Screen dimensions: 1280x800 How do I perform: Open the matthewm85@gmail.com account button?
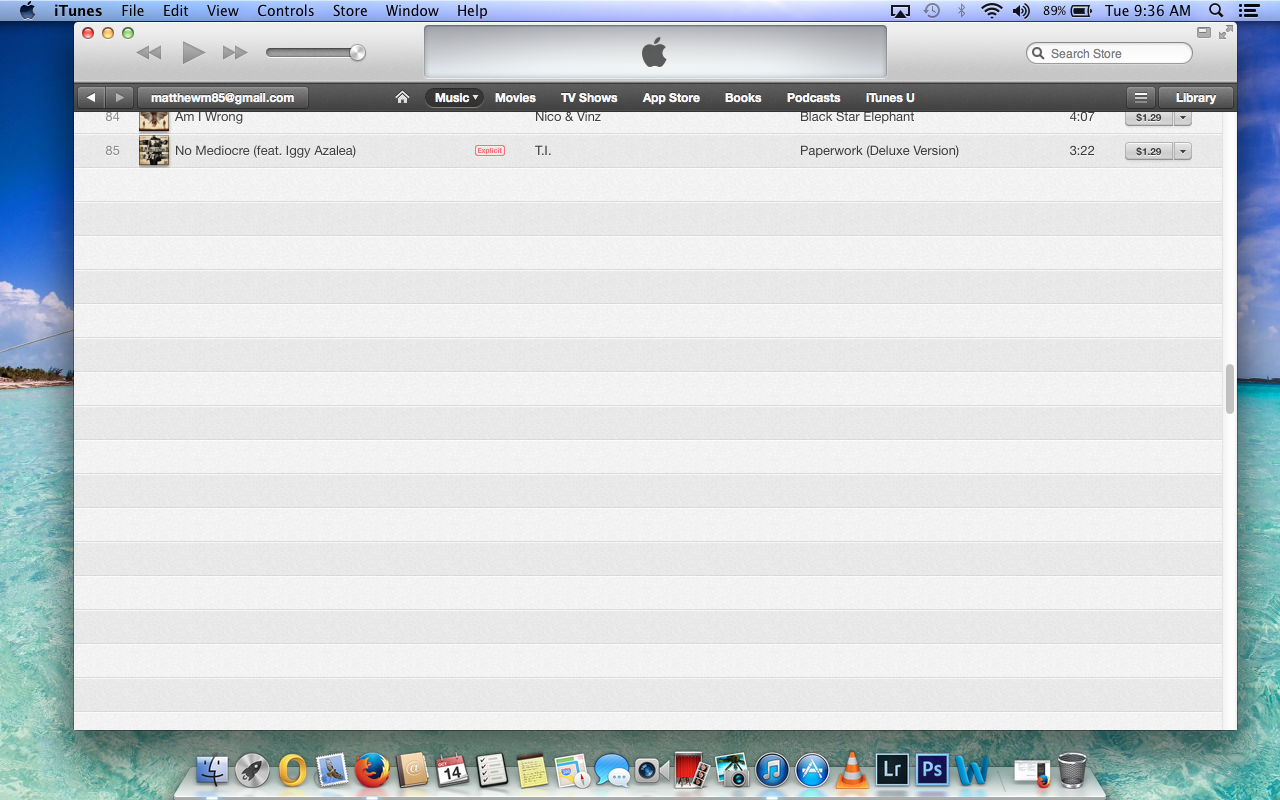click(x=222, y=98)
